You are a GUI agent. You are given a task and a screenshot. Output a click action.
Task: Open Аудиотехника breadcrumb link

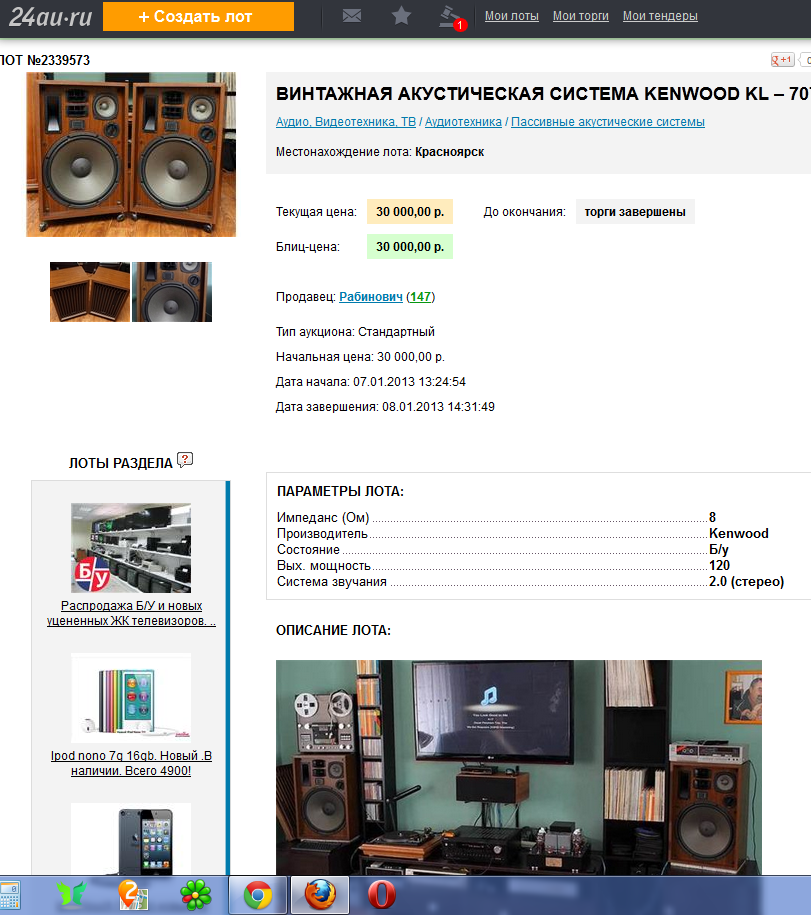[463, 122]
